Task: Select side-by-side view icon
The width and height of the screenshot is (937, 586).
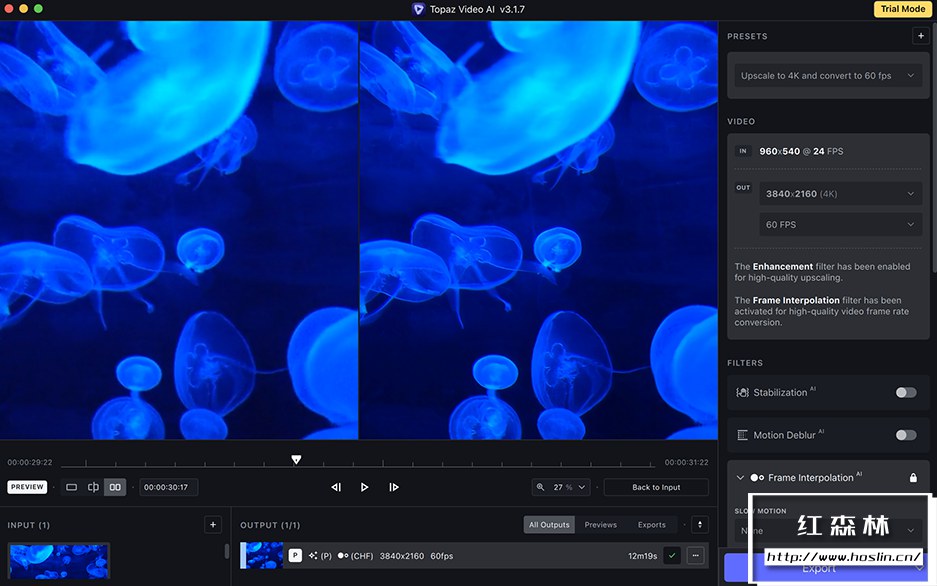Action: pos(115,487)
